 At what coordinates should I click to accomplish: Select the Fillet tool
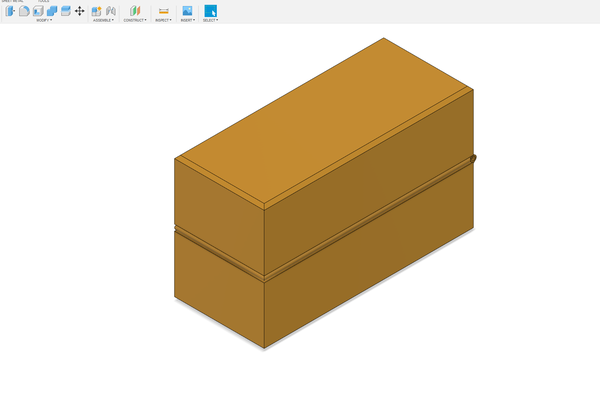(24, 11)
